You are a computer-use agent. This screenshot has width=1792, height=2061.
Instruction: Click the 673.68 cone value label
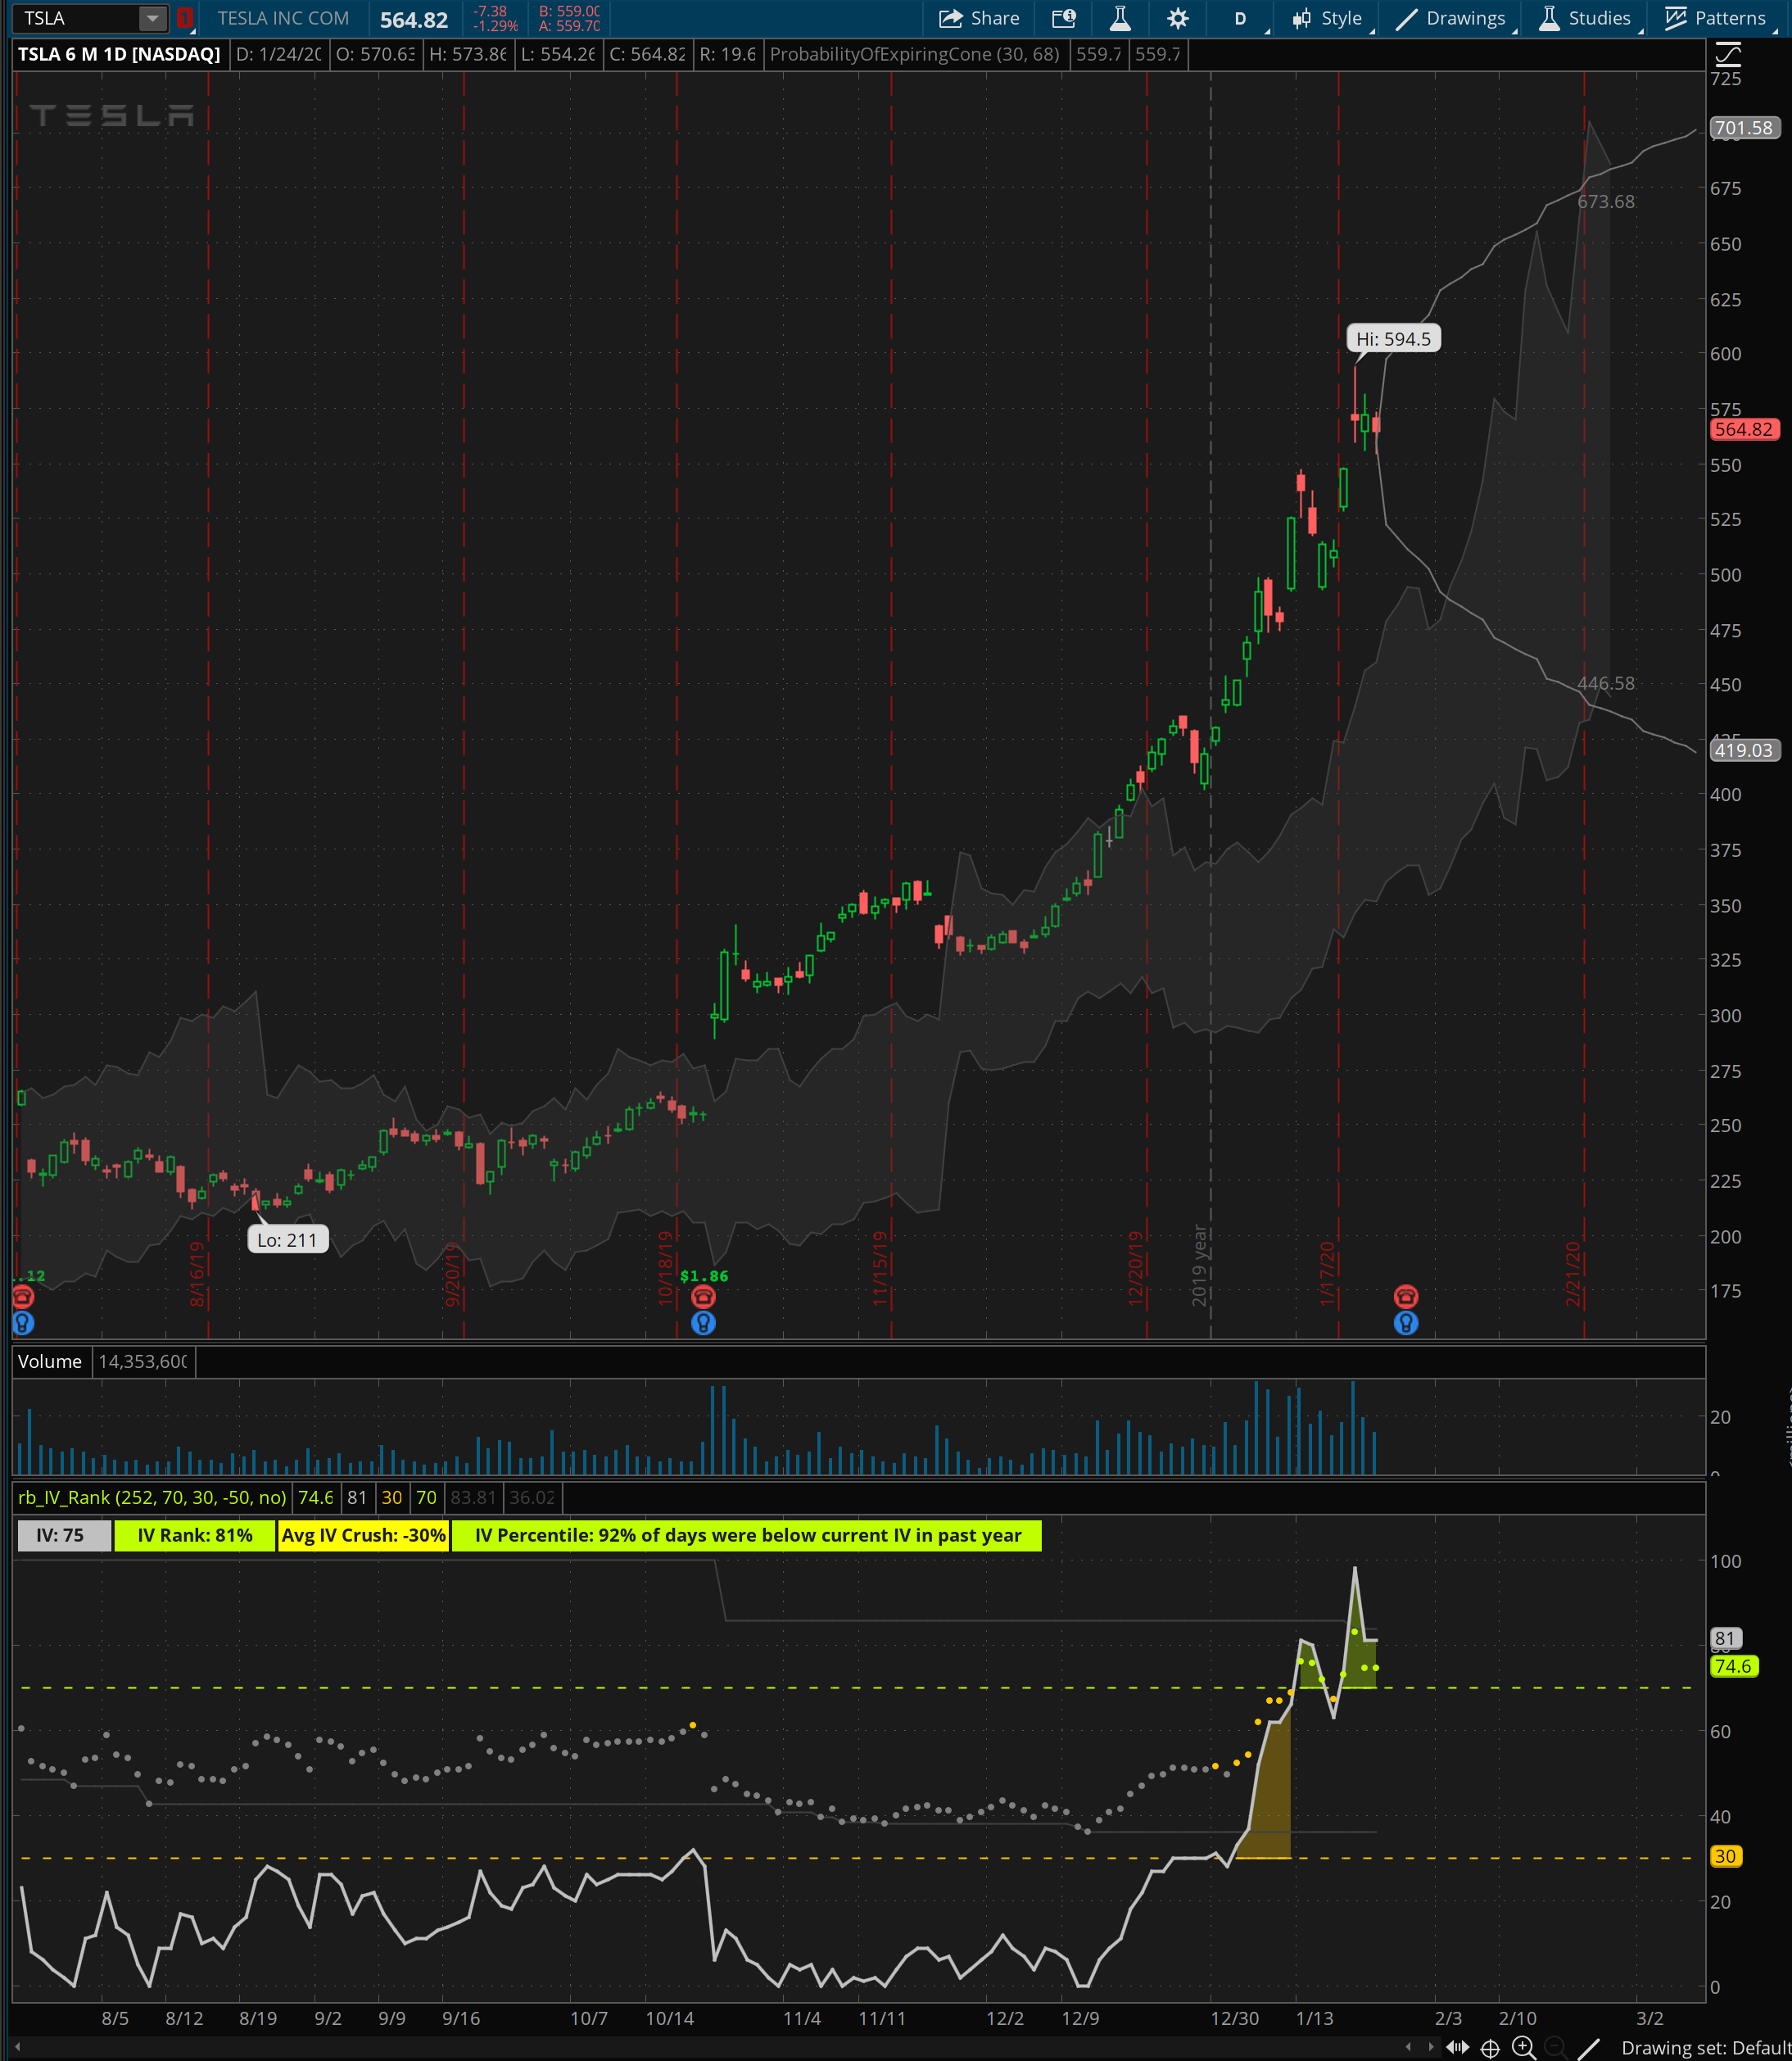1606,202
